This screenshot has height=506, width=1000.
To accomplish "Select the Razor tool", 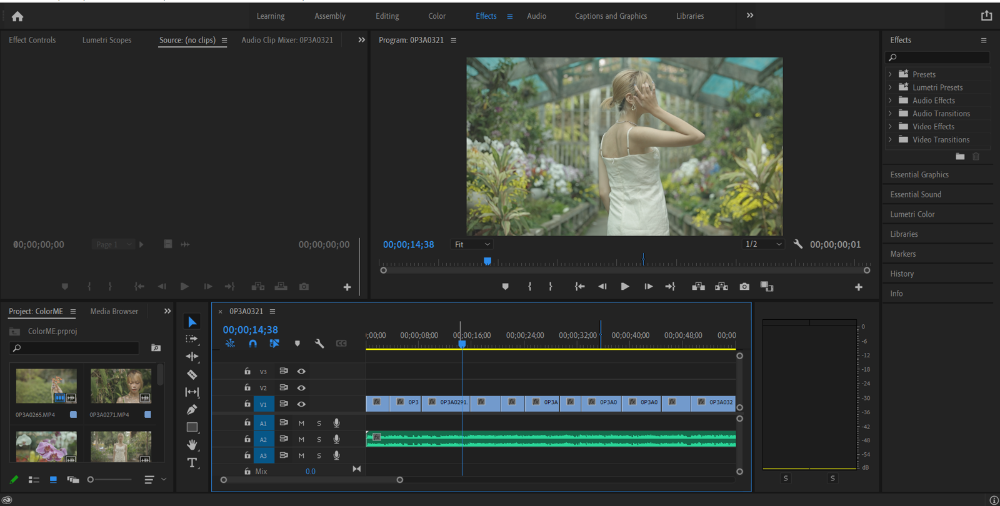I will click(x=192, y=375).
